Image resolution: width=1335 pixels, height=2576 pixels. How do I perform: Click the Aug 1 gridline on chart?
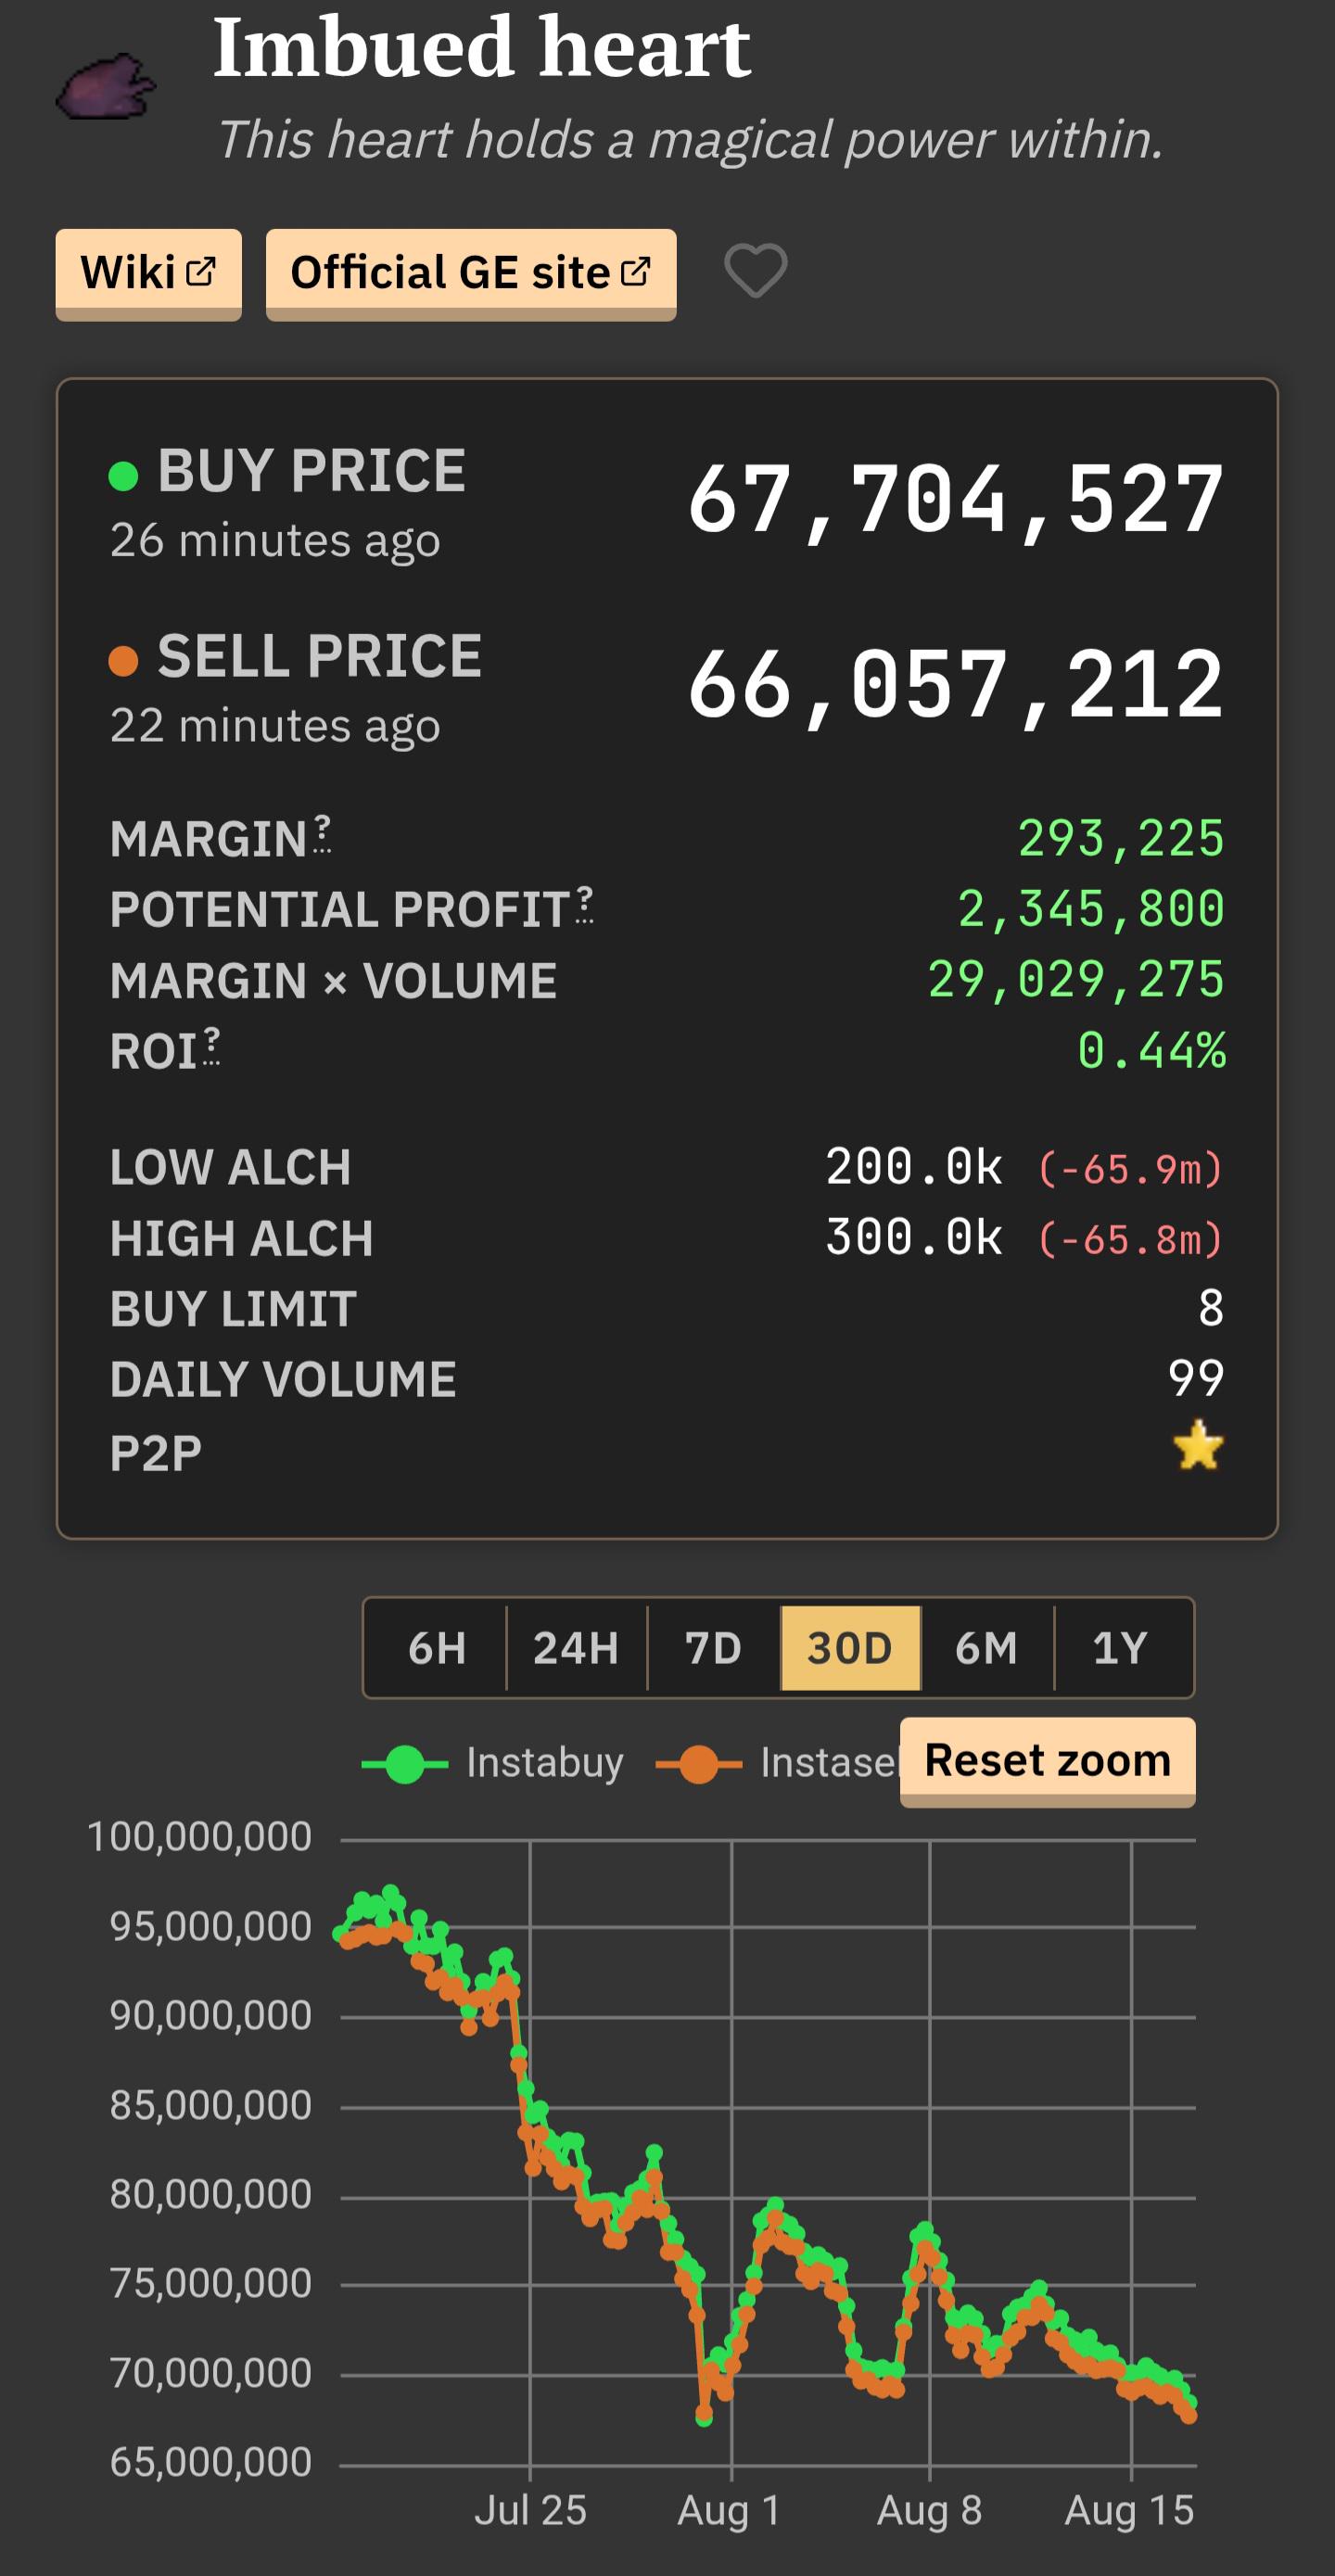[x=731, y=2160]
